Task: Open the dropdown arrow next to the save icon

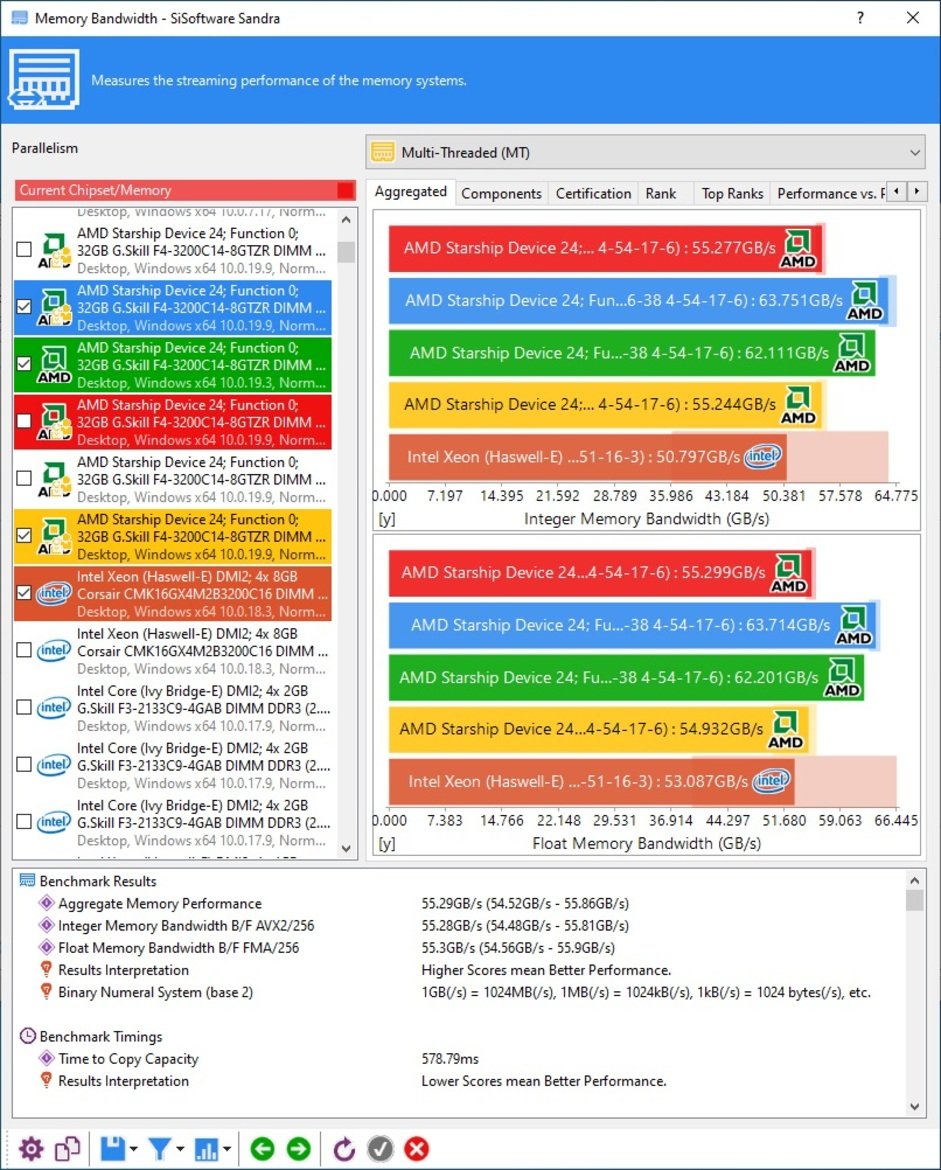Action: (x=133, y=1149)
